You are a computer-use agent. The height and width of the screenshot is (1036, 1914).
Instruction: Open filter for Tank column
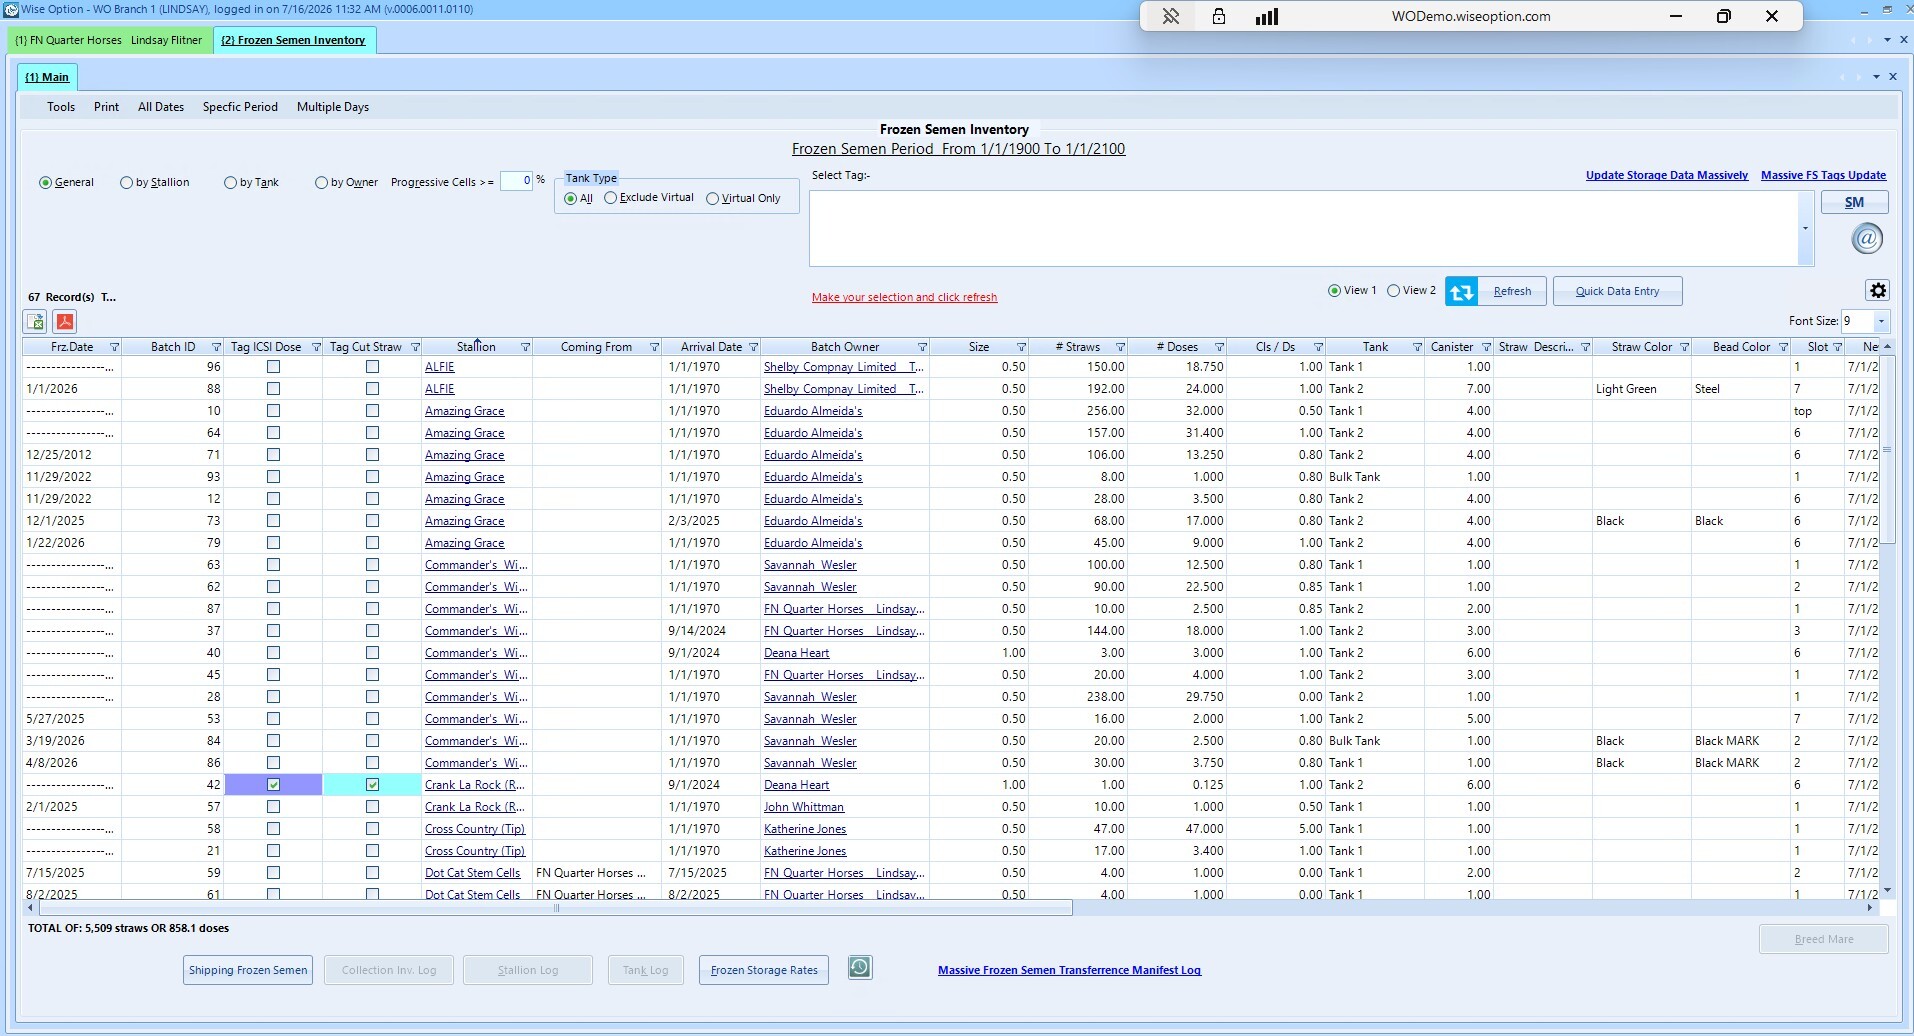pyautogui.click(x=1417, y=347)
